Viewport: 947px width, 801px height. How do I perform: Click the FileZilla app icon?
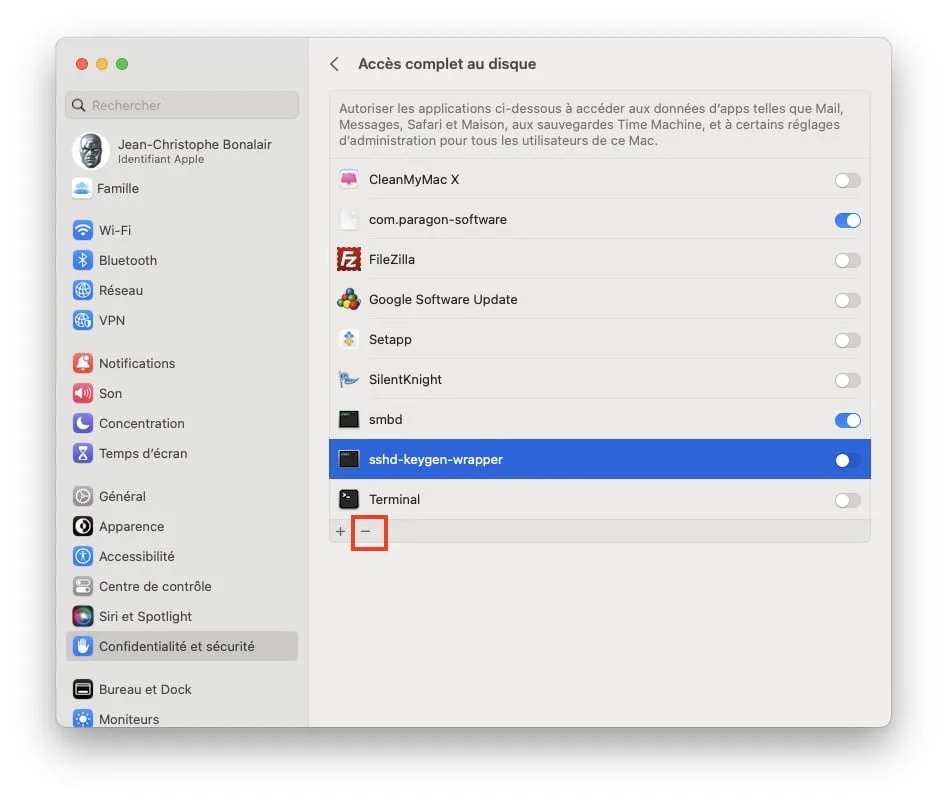coord(349,260)
